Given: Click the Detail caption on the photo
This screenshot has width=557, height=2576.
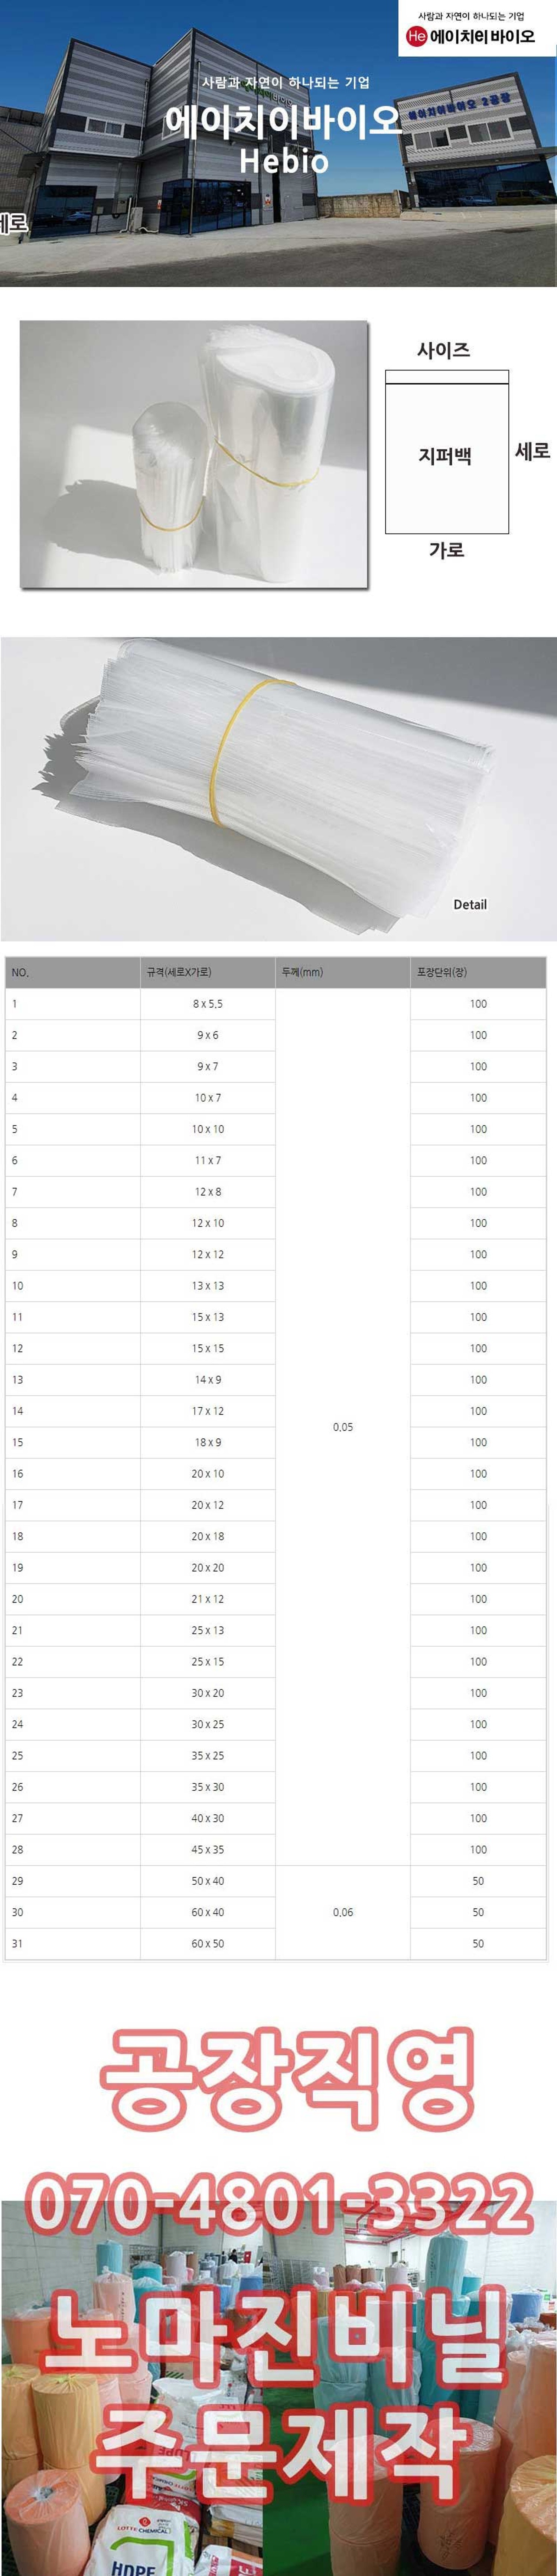Looking at the screenshot, I should point(470,904).
